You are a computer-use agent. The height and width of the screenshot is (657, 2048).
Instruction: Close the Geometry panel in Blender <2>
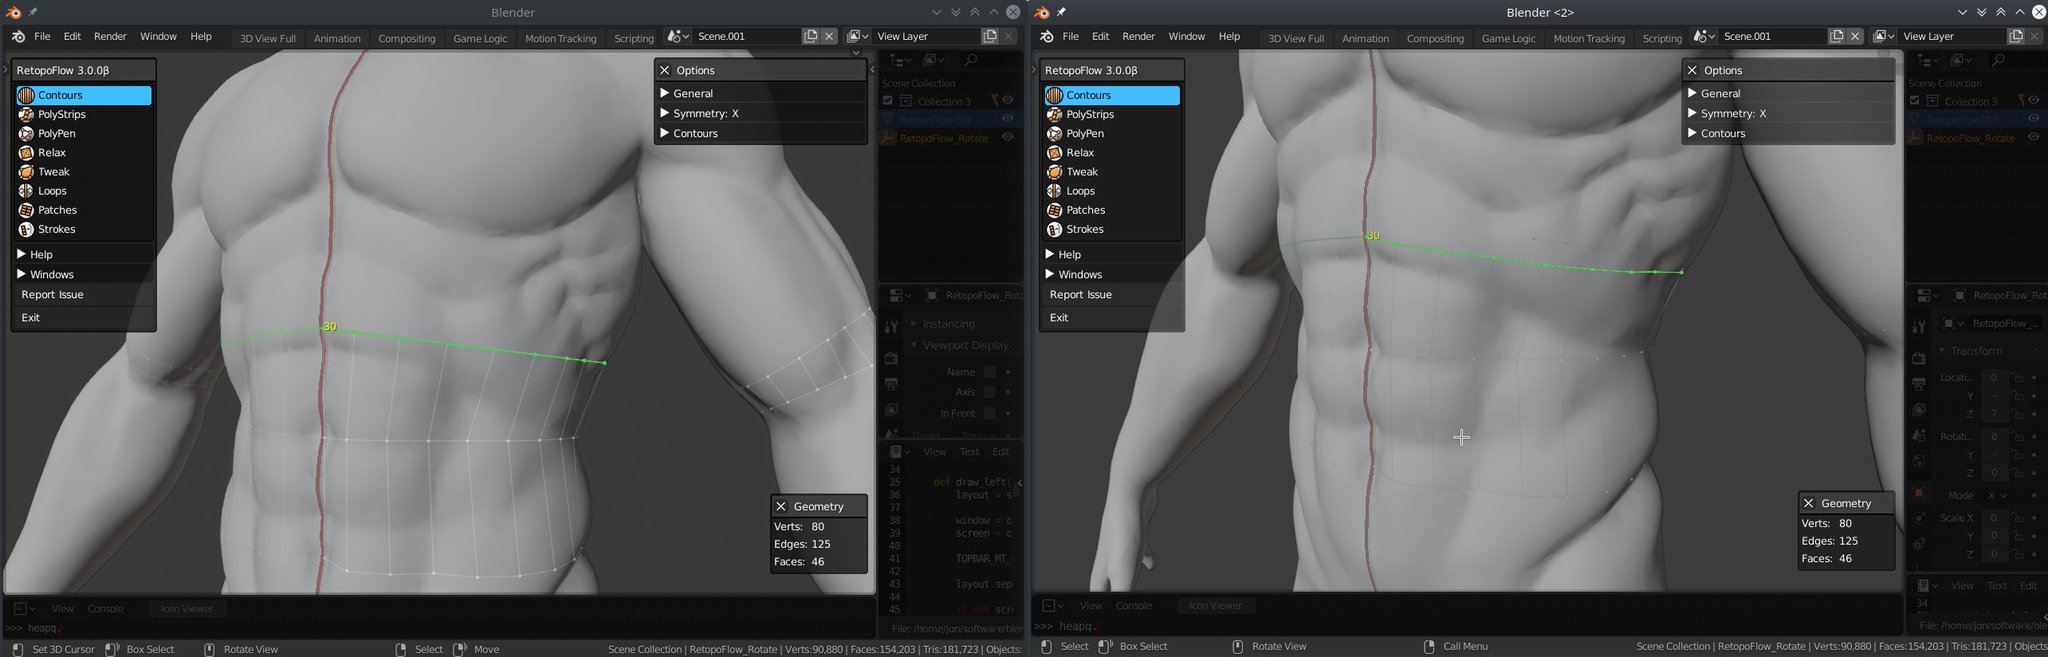(1808, 503)
